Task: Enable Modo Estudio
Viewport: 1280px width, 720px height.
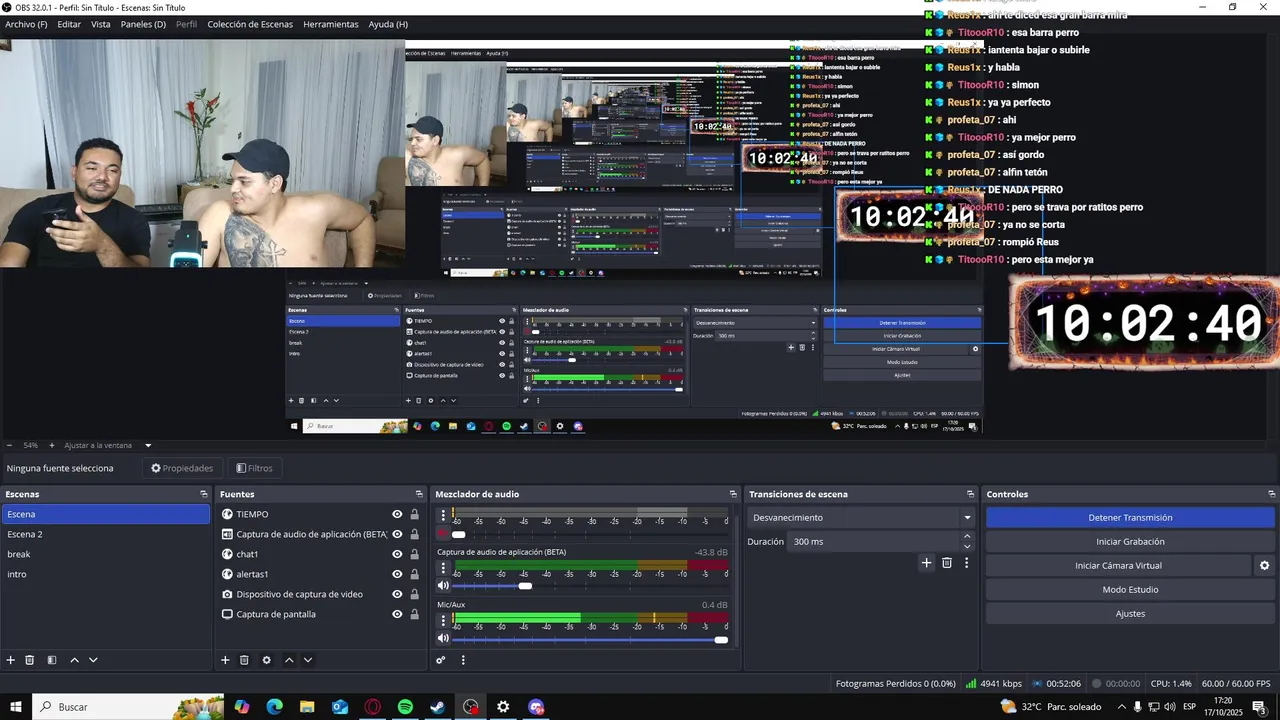Action: 1130,590
